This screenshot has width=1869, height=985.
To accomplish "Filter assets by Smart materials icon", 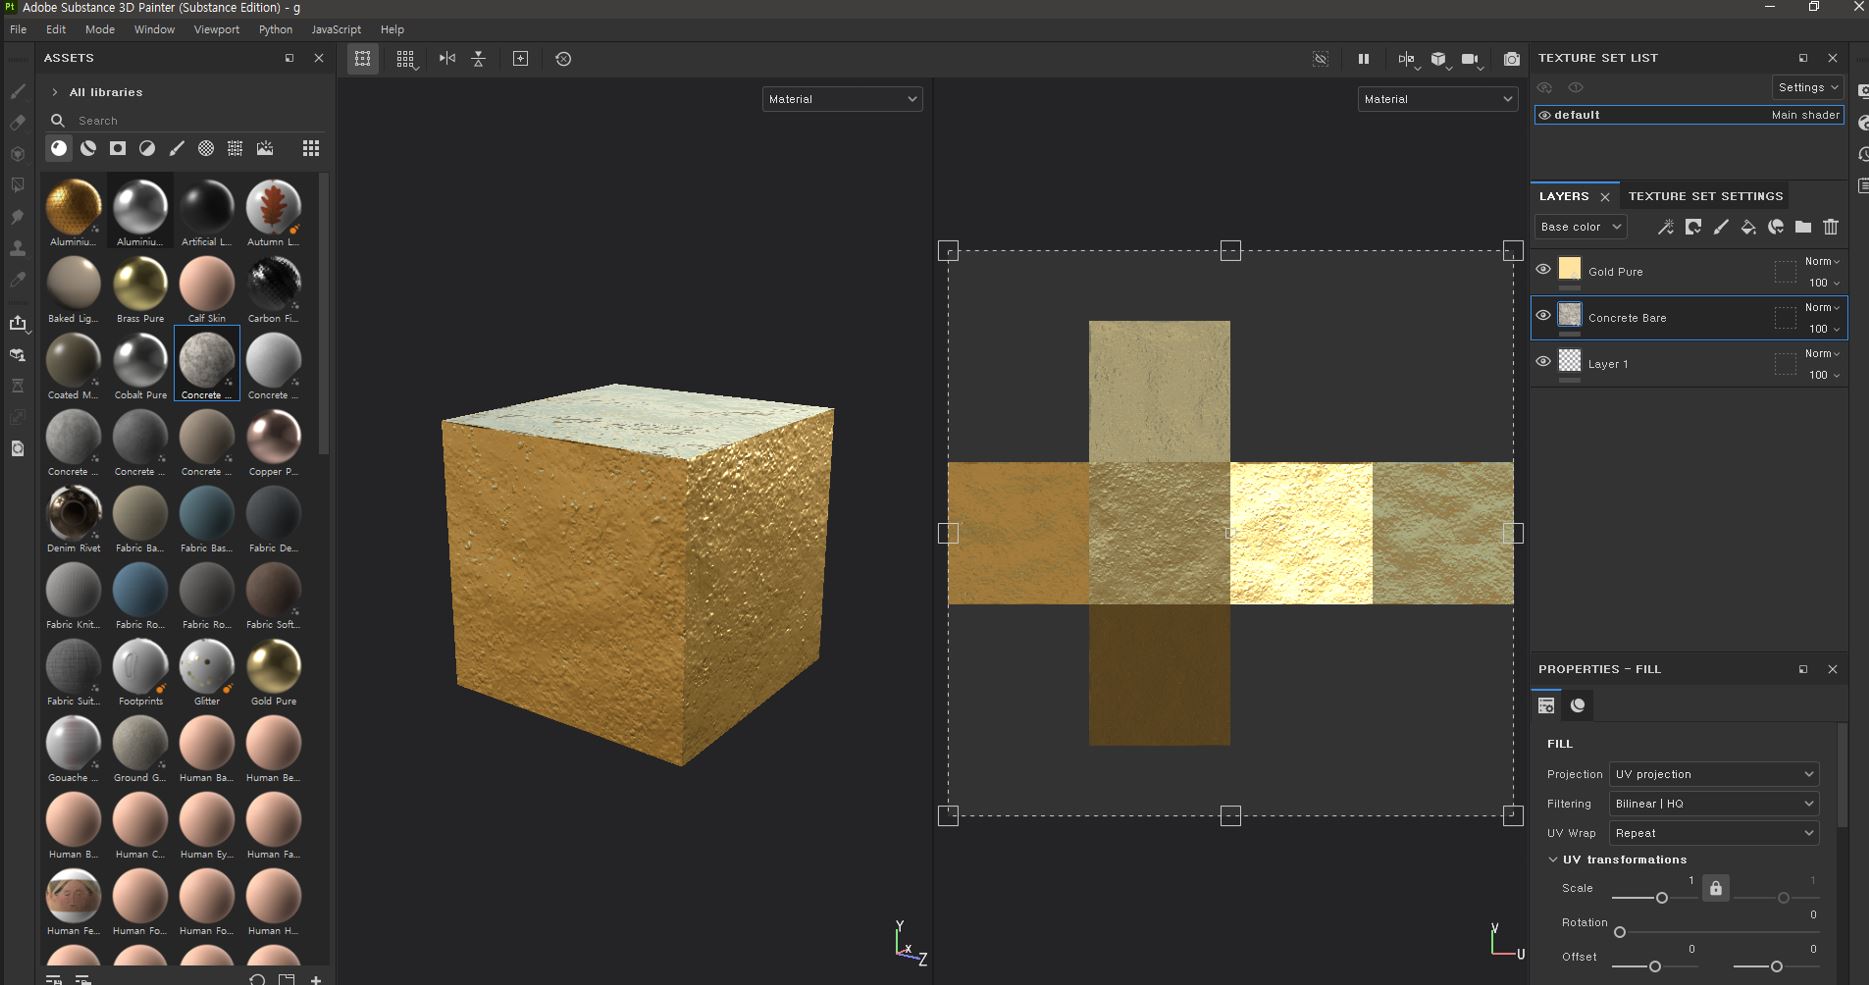I will tap(88, 148).
